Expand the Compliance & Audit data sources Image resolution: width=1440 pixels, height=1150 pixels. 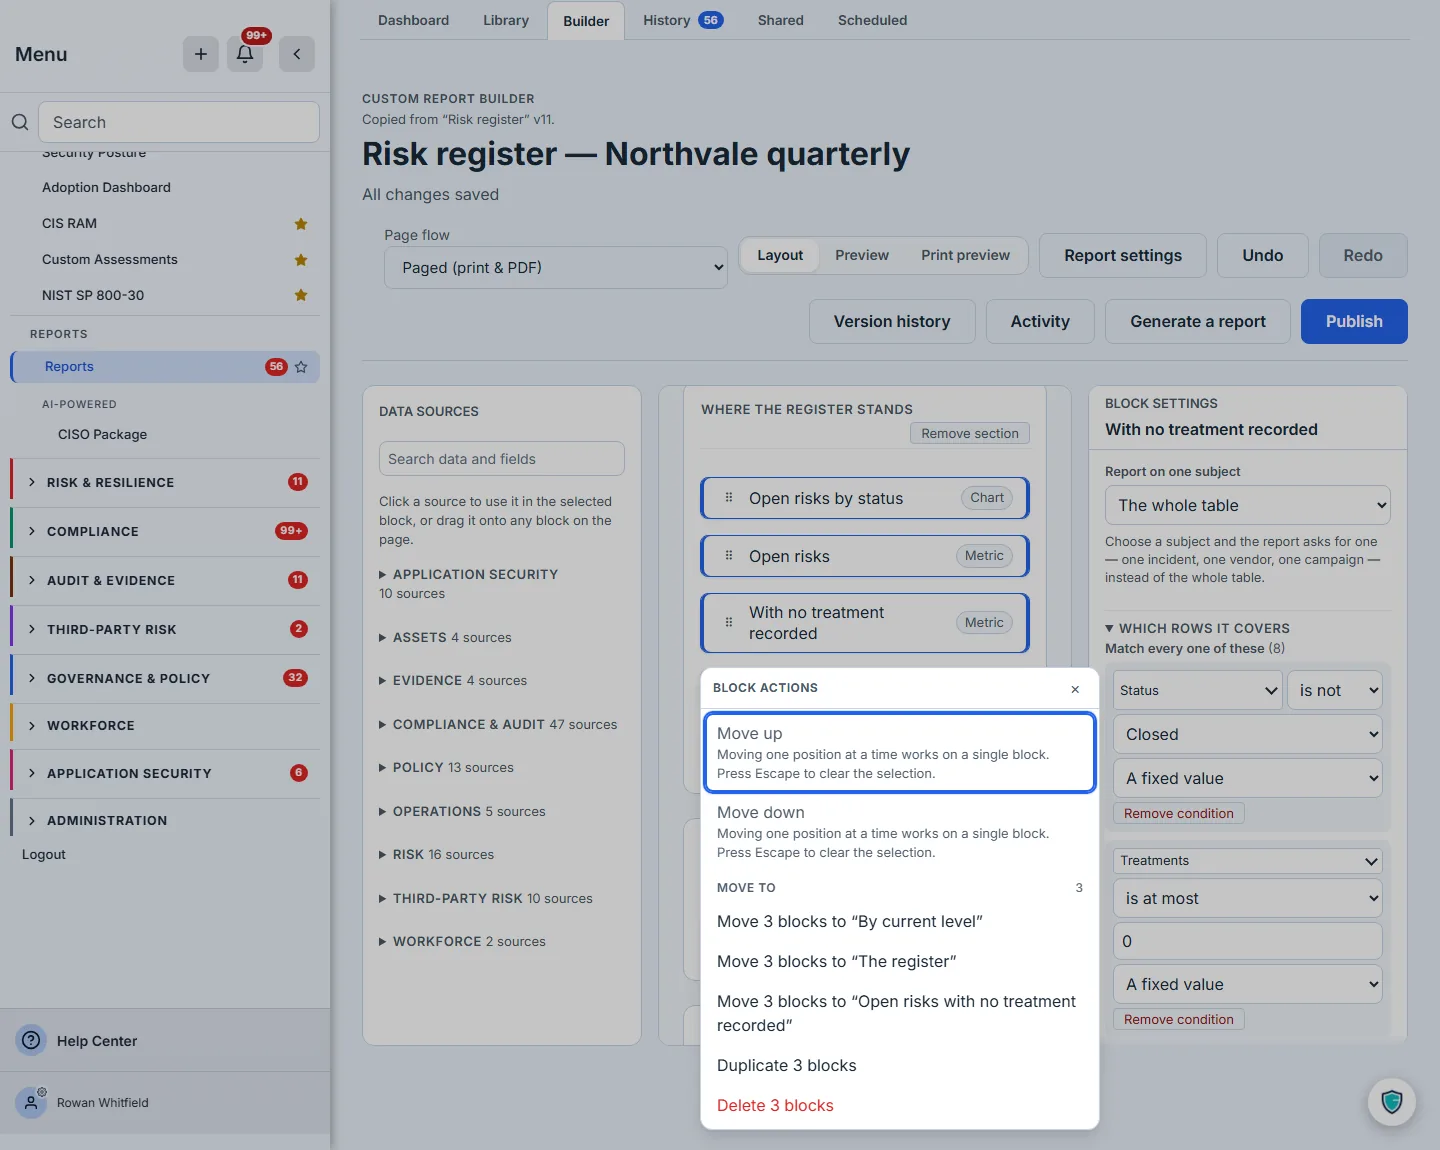498,724
